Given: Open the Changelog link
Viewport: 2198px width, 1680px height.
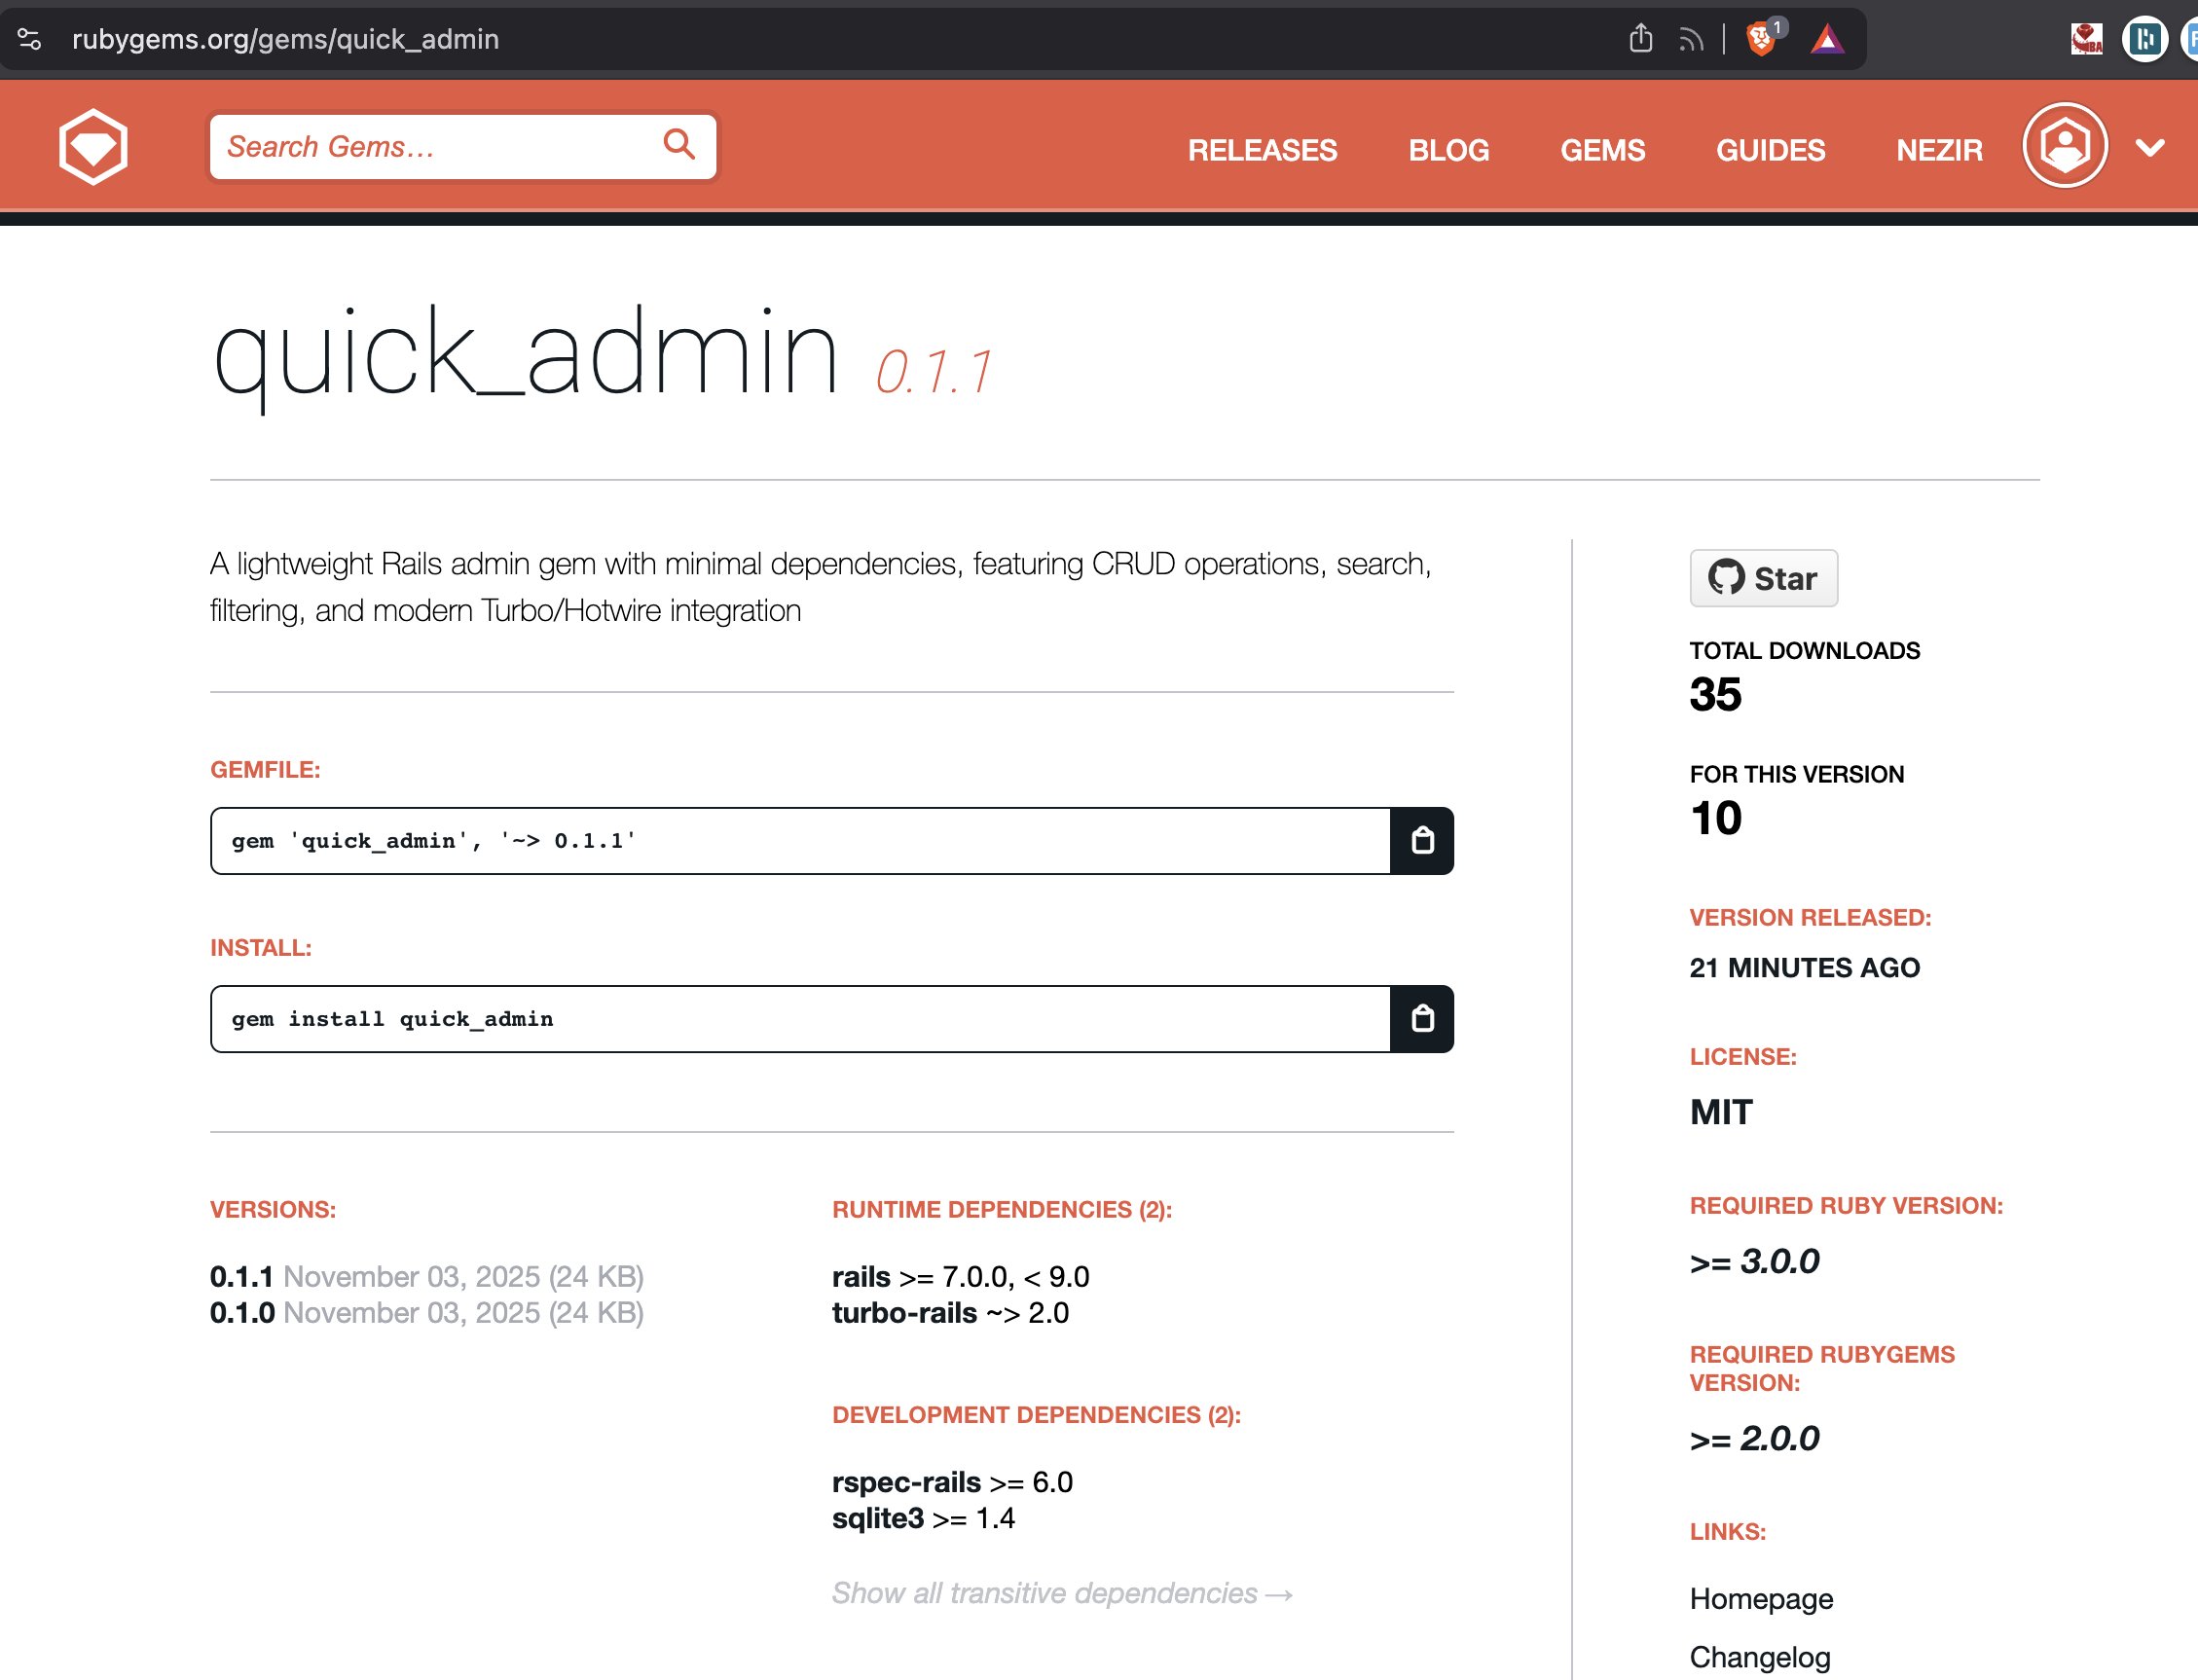Looking at the screenshot, I should pos(1760,1655).
